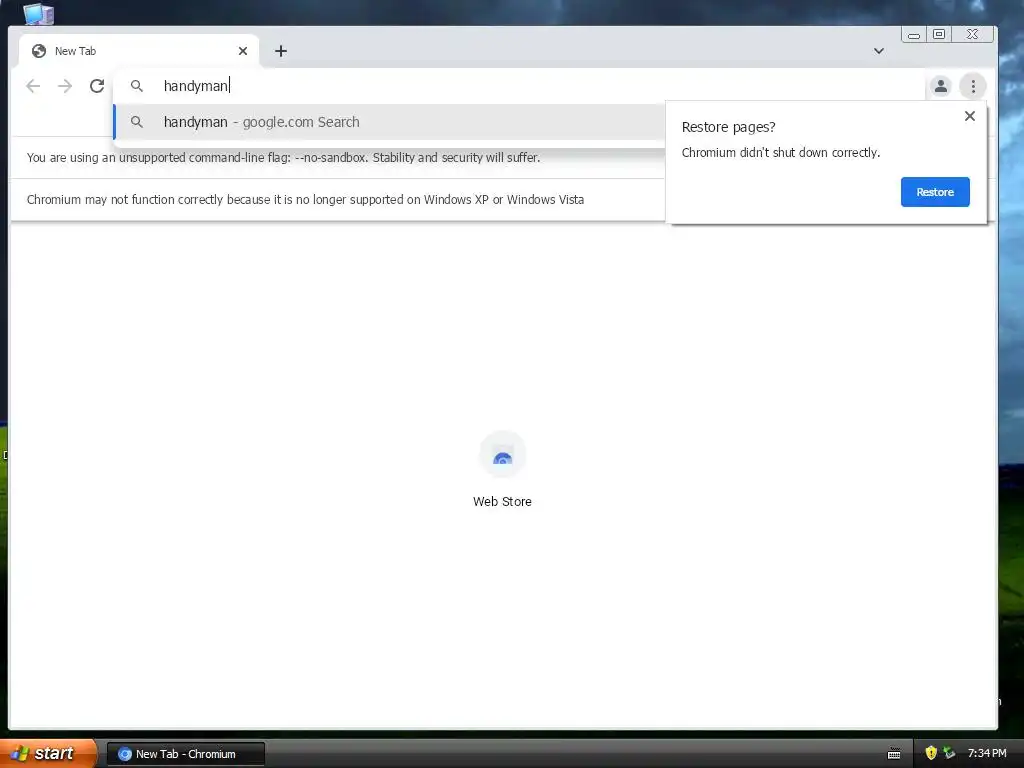The height and width of the screenshot is (768, 1024).
Task: Select the handyman google.com Search suggestion
Action: 390,122
